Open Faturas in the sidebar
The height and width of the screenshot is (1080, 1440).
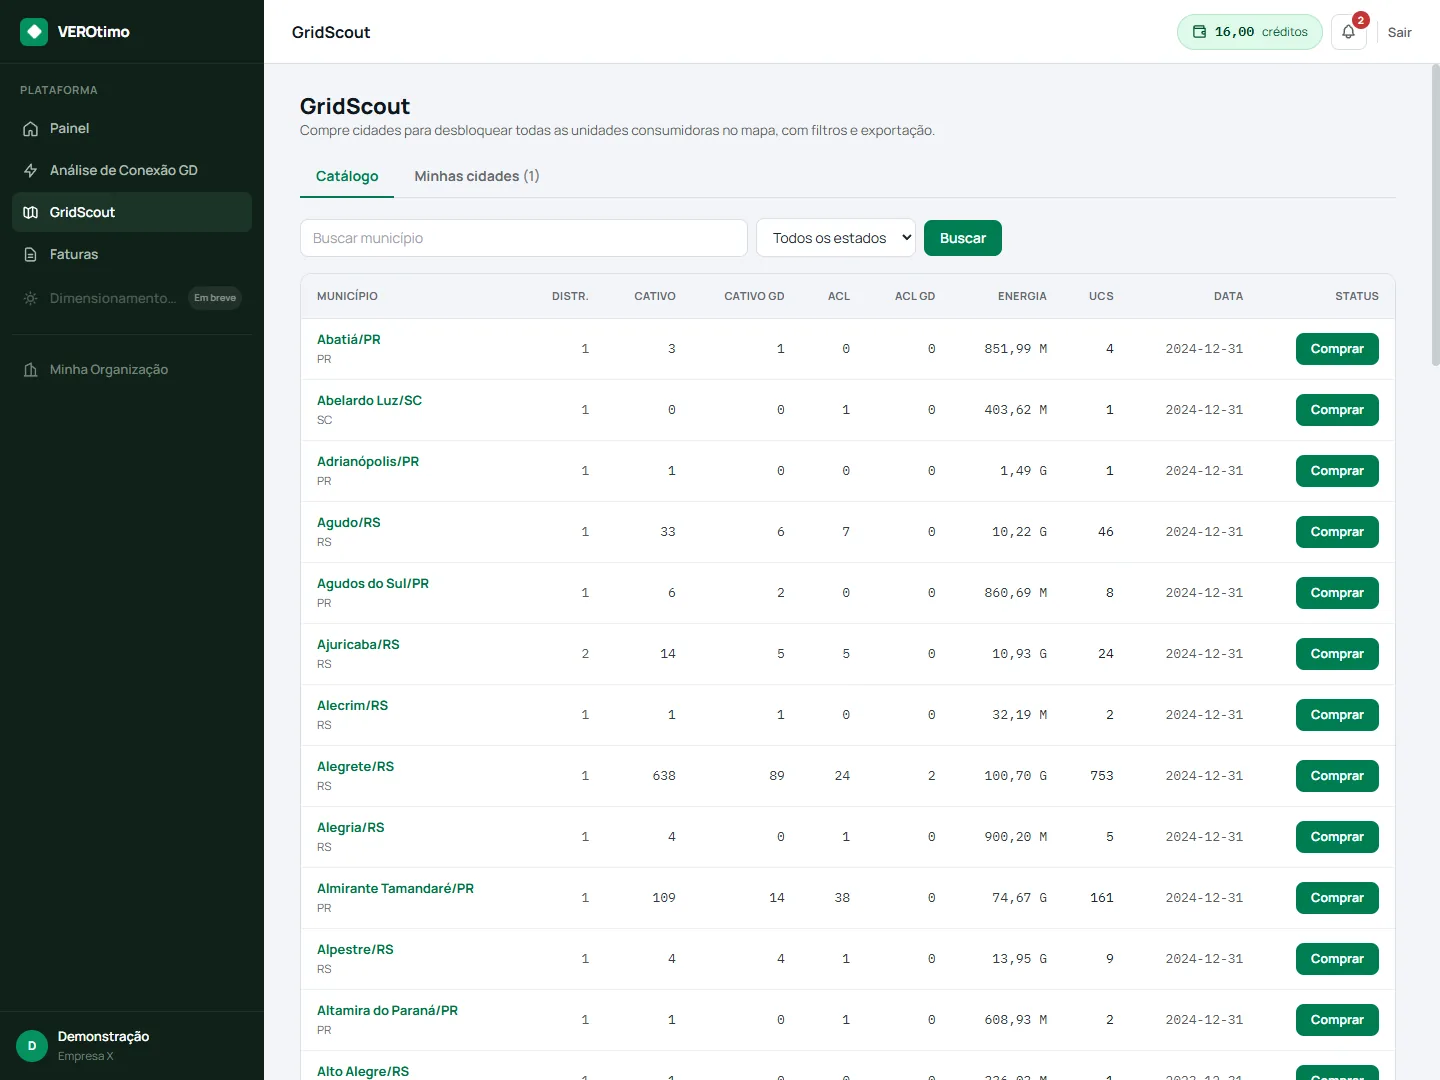(132, 254)
